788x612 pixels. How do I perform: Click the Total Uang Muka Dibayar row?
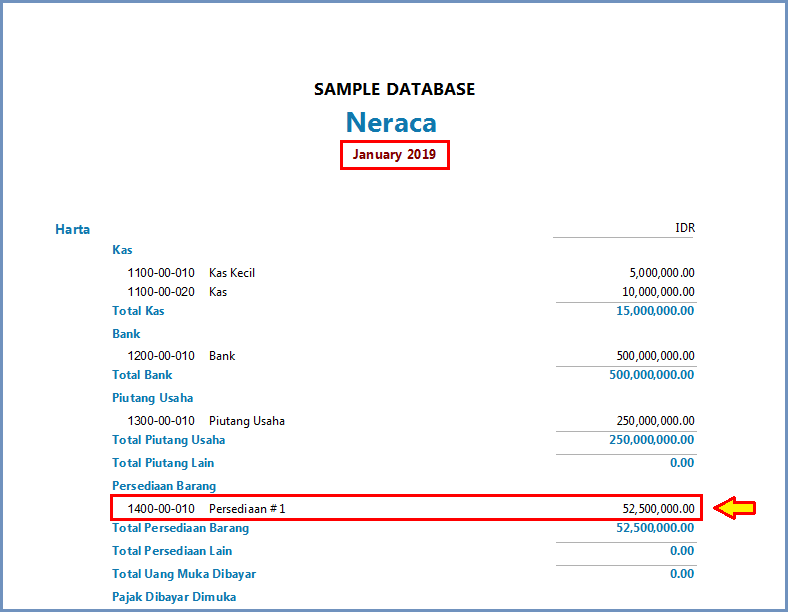point(184,574)
